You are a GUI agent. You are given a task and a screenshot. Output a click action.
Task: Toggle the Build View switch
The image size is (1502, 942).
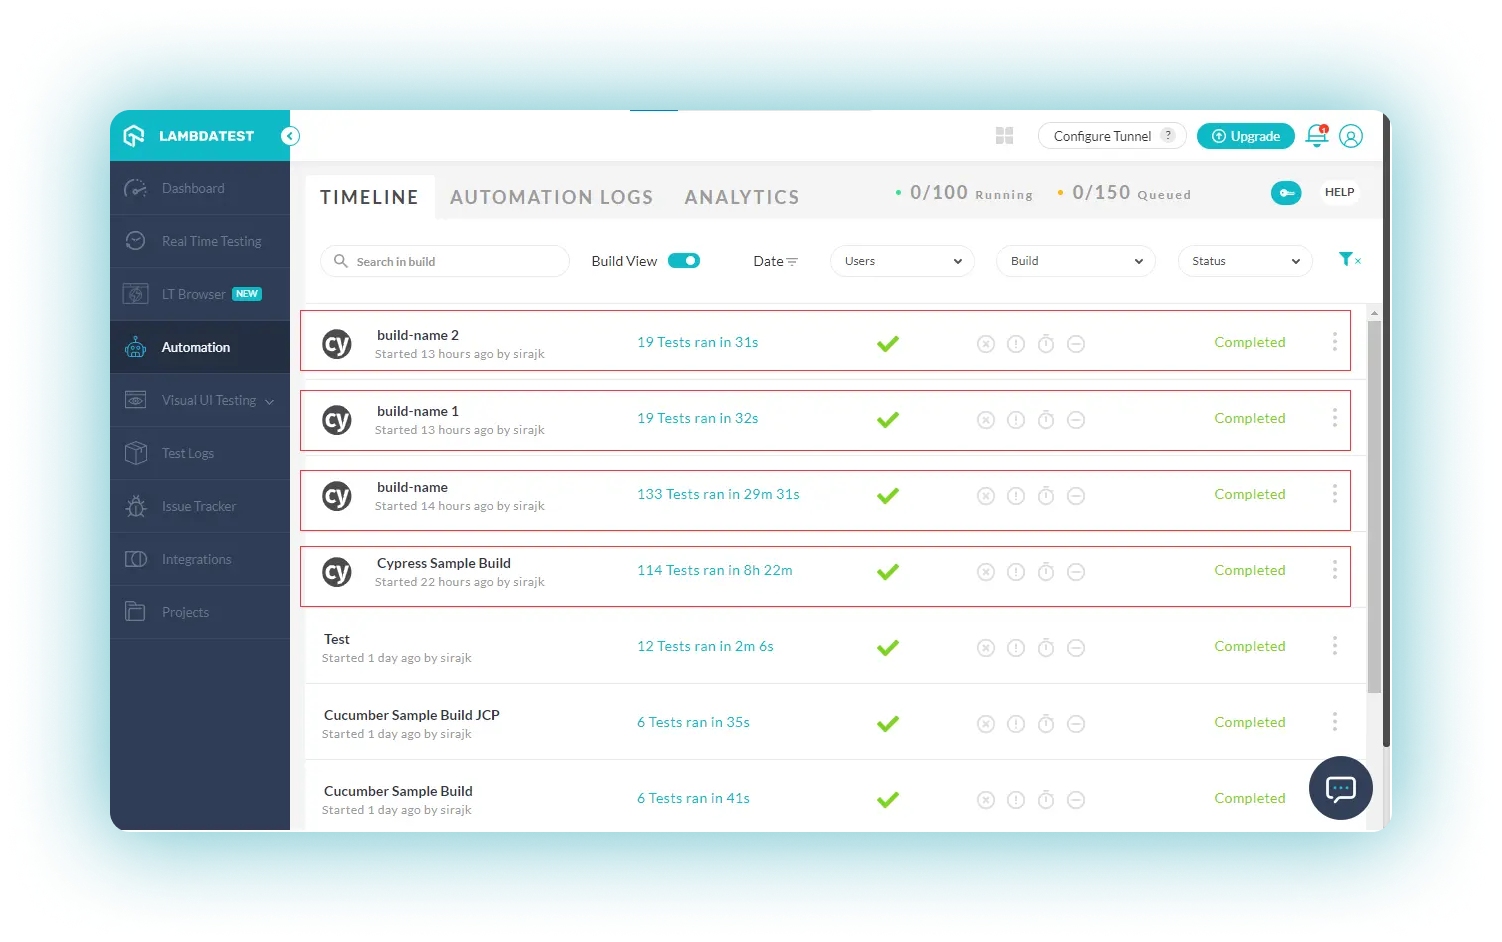[684, 261]
